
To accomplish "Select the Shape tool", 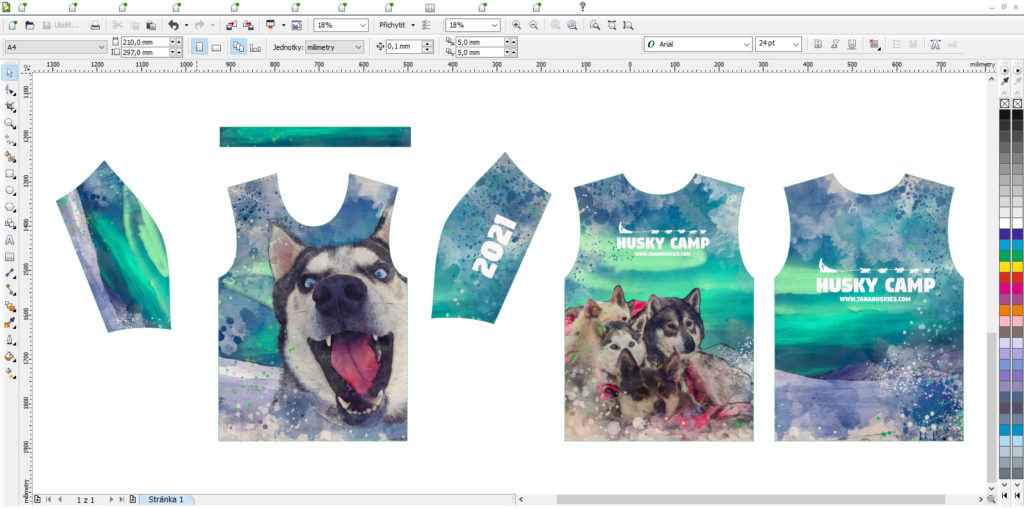I will point(10,89).
